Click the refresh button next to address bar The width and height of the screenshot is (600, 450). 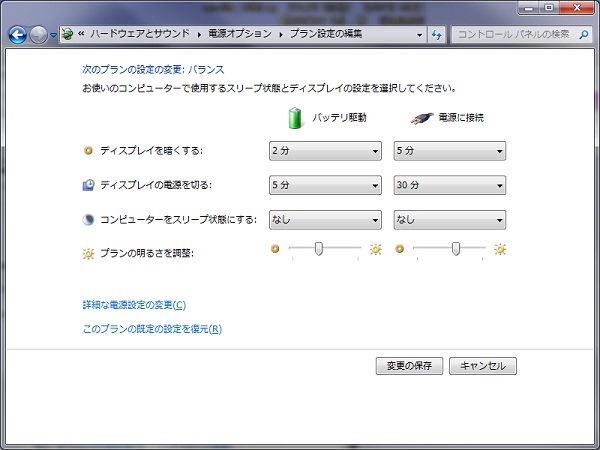437,34
